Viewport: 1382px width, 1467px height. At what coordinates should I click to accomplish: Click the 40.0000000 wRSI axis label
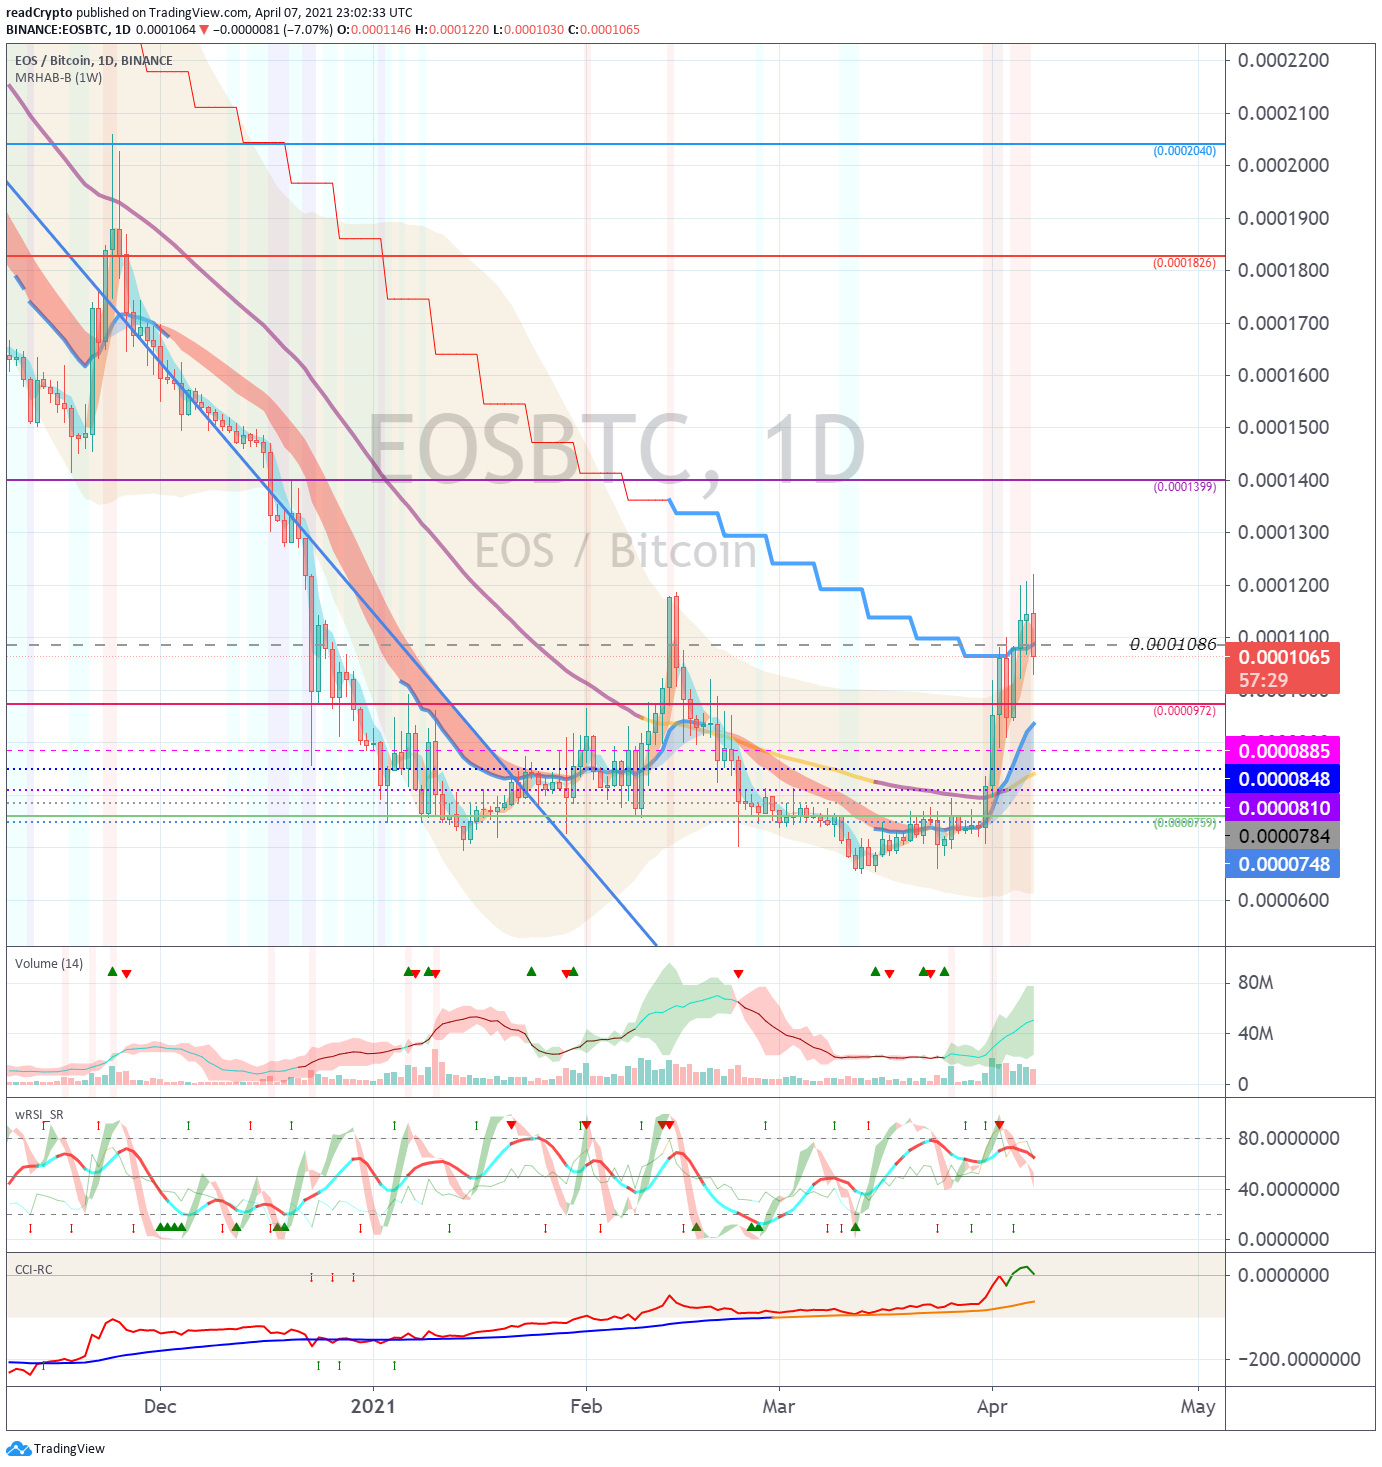(x=1288, y=1189)
